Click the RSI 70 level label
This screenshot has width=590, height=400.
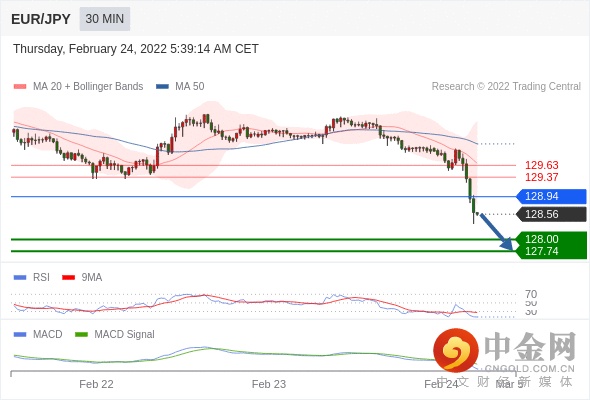pyautogui.click(x=531, y=294)
